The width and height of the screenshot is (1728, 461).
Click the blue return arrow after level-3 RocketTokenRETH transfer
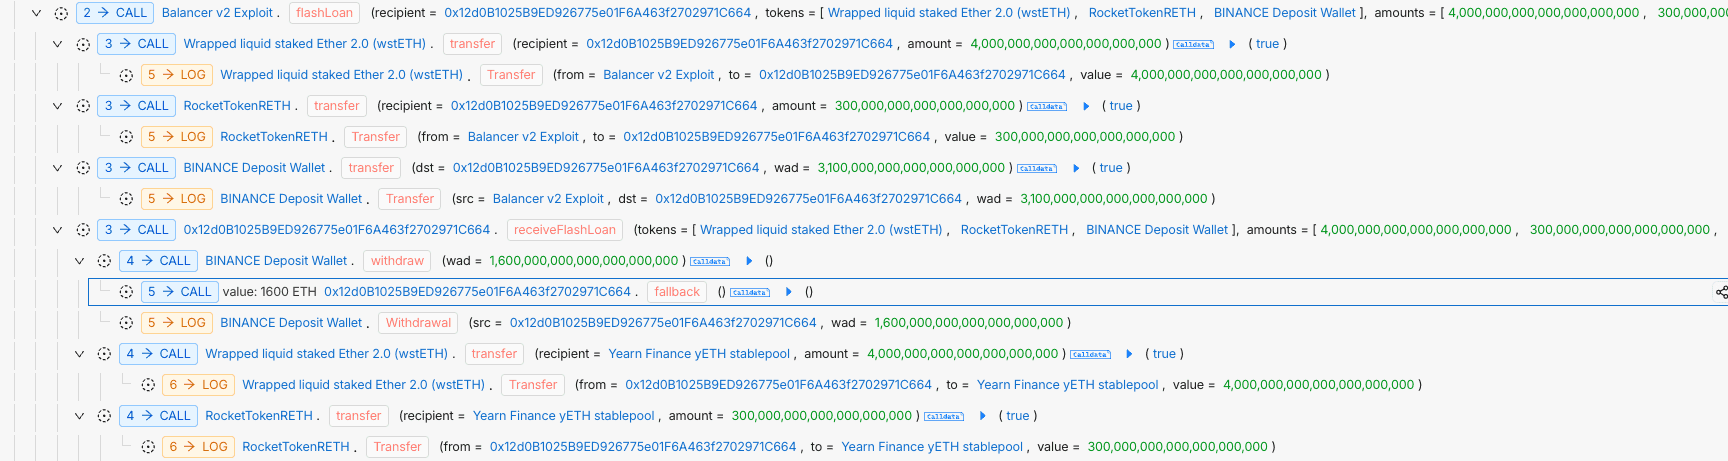(x=1086, y=106)
